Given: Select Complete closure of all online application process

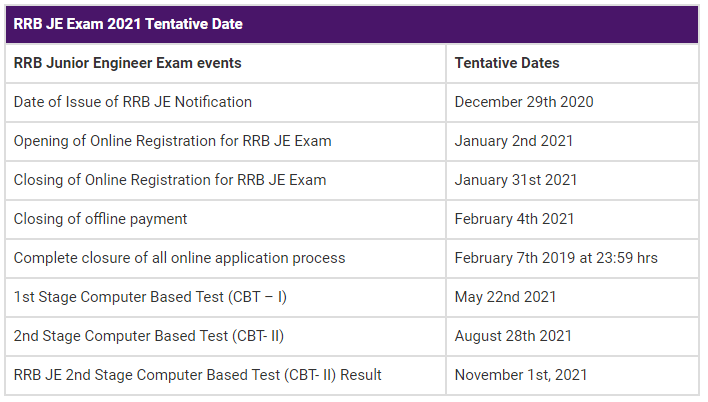Looking at the screenshot, I should [225, 258].
